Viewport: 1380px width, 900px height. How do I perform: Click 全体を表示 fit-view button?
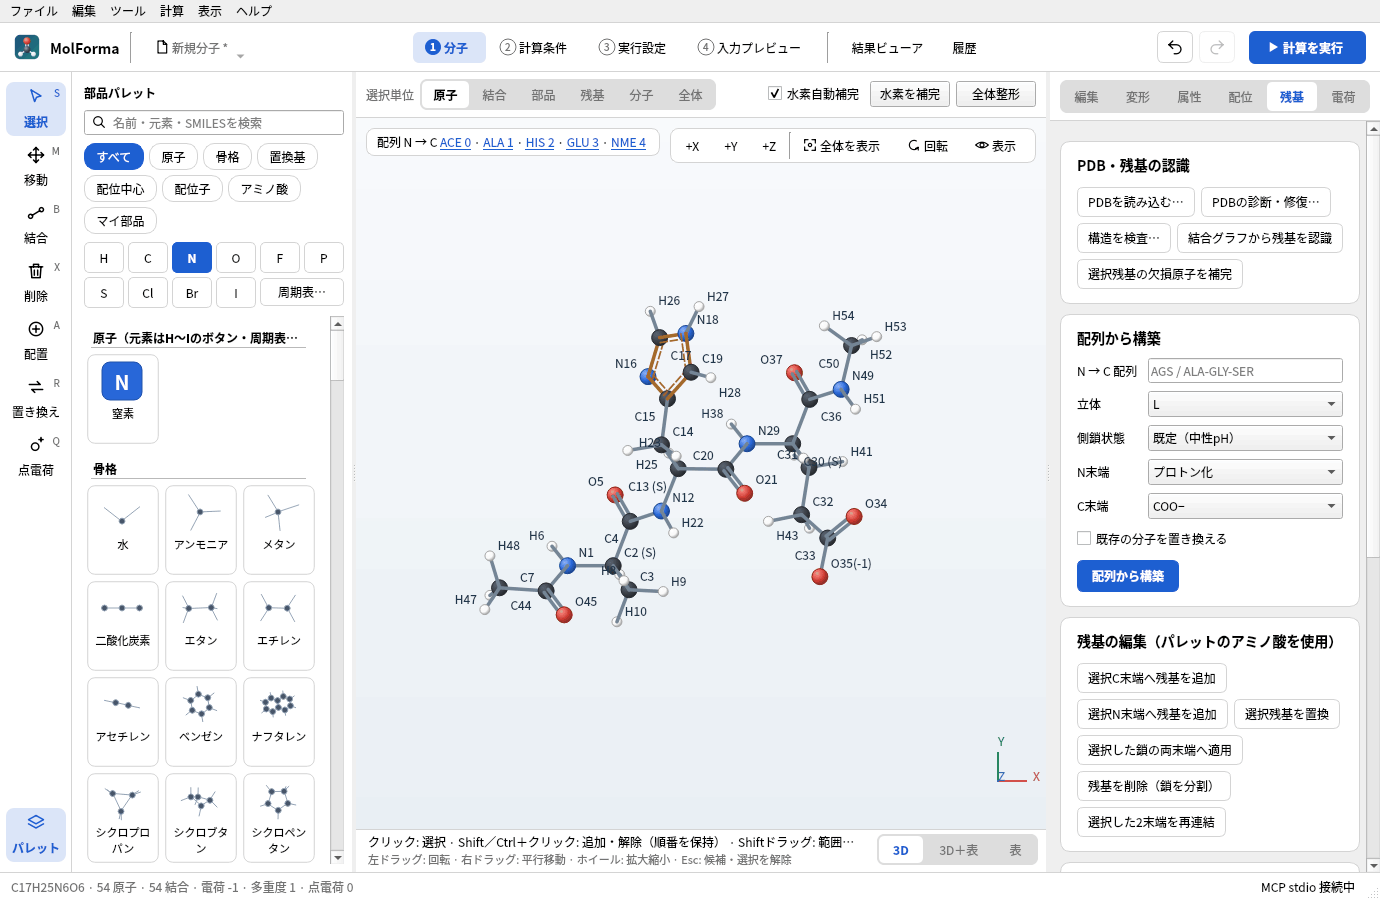point(841,146)
